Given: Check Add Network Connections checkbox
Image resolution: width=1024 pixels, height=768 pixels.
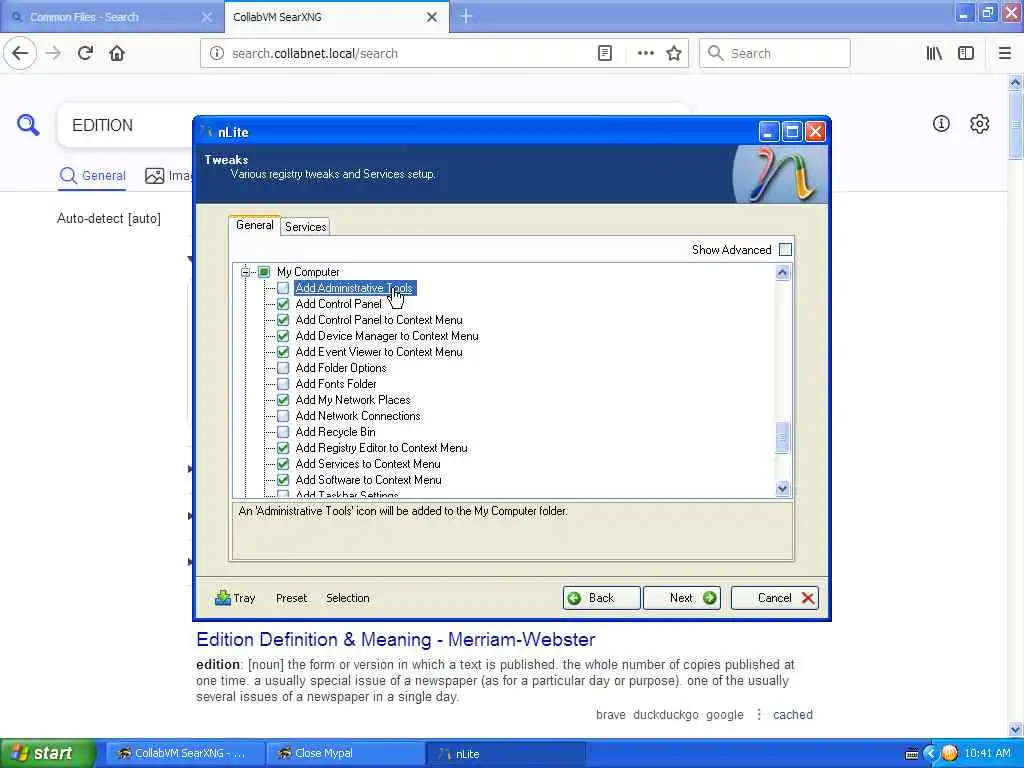Looking at the screenshot, I should [283, 416].
